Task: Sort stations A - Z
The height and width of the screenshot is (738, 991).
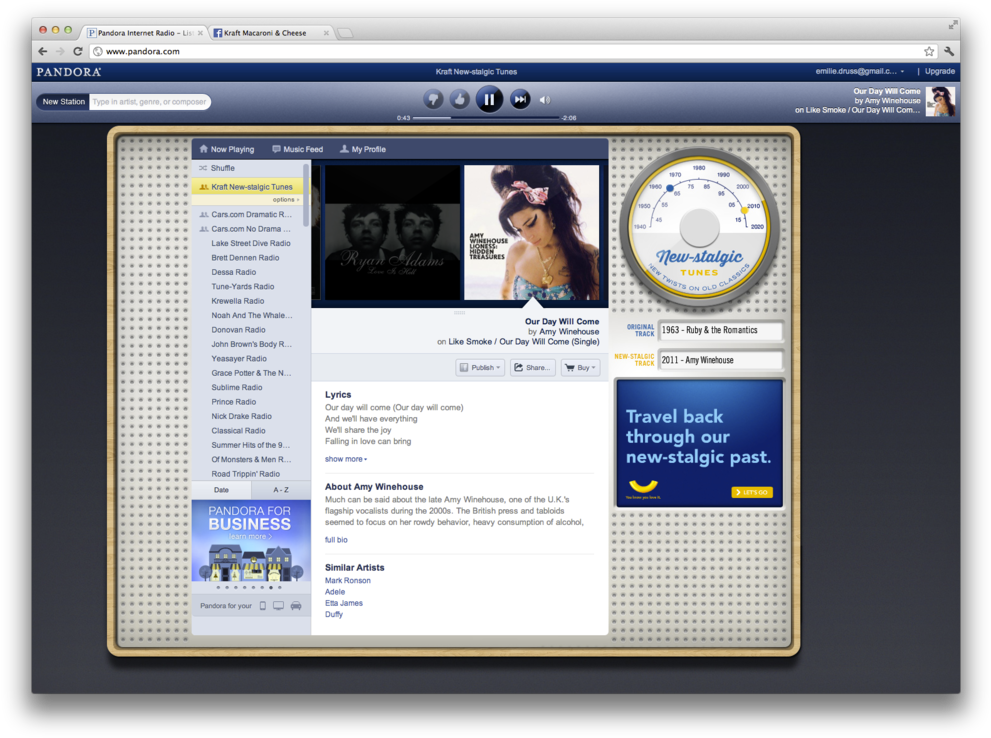Action: click(x=281, y=490)
